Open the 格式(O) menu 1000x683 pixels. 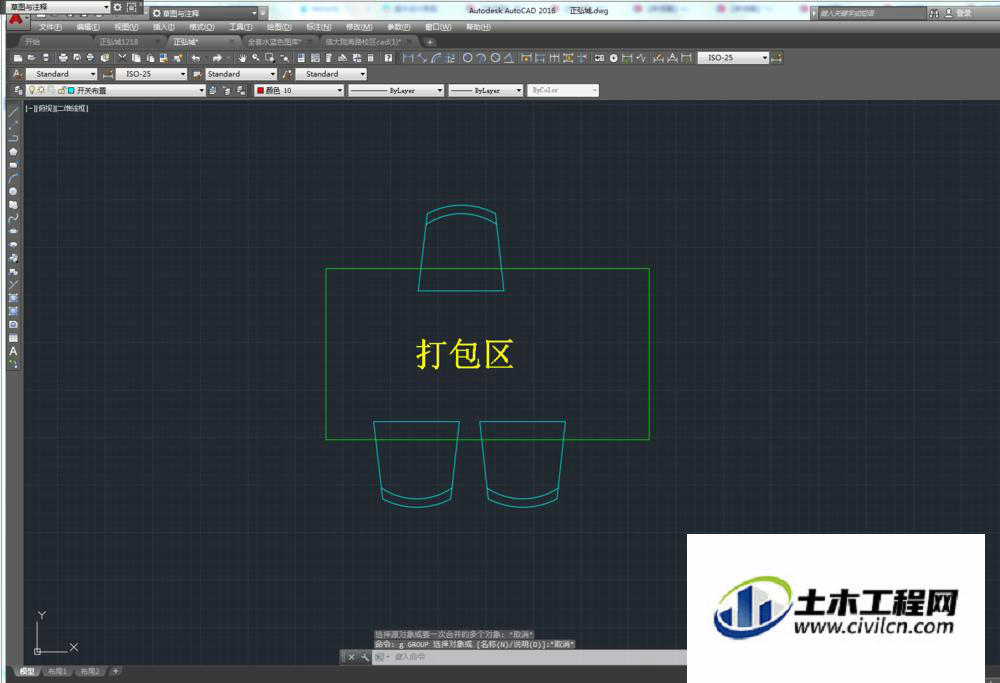click(x=202, y=27)
